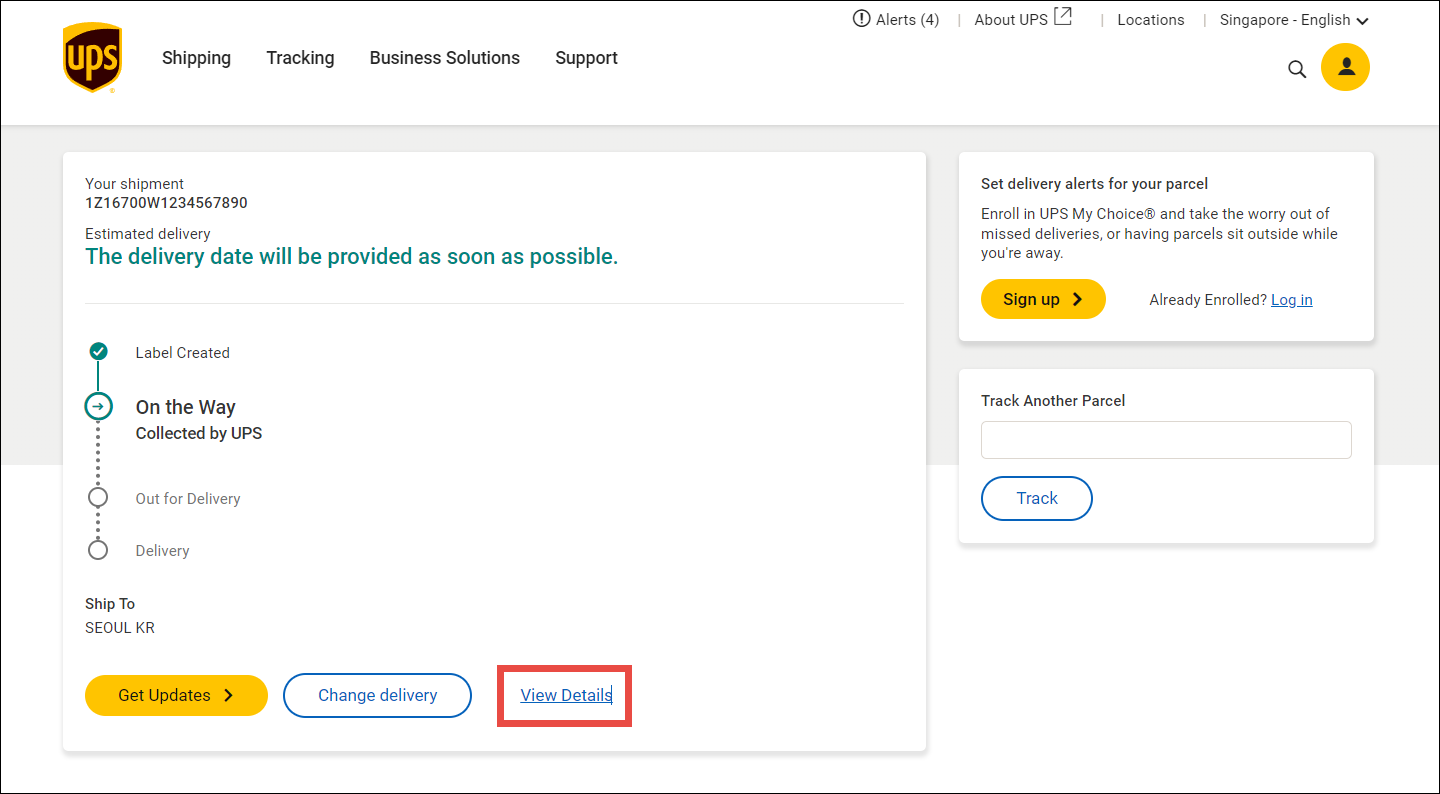
Task: Click the Get Updates button
Action: click(x=176, y=695)
